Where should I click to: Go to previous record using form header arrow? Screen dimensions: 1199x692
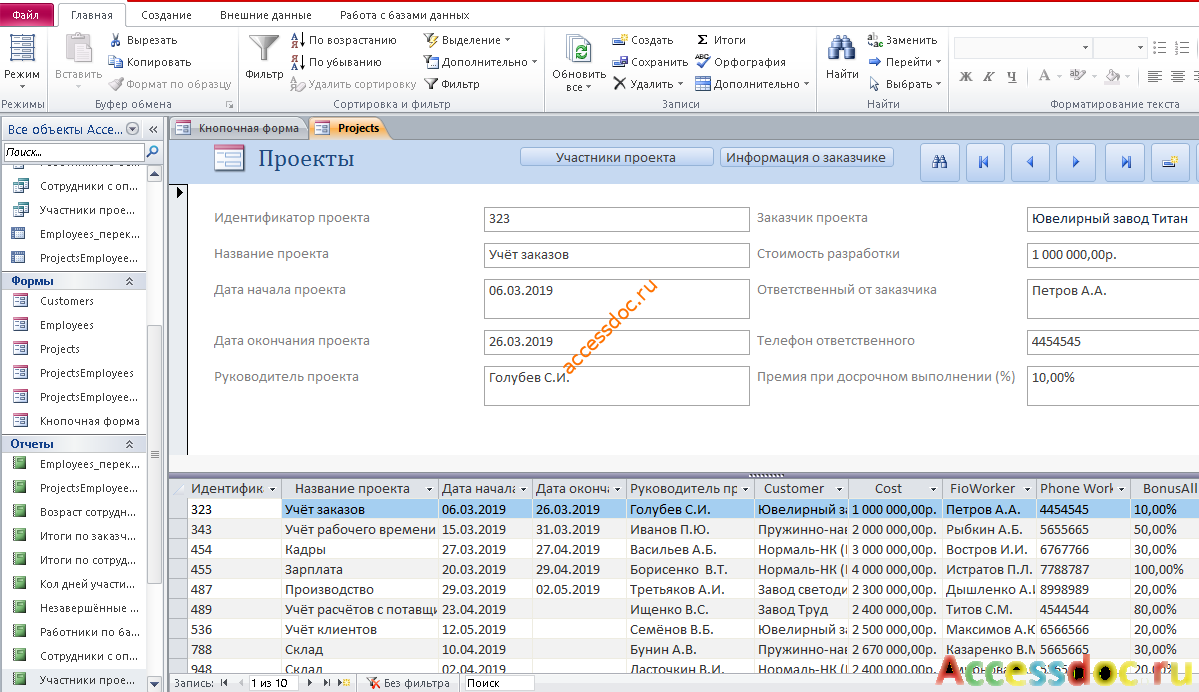click(x=1030, y=161)
